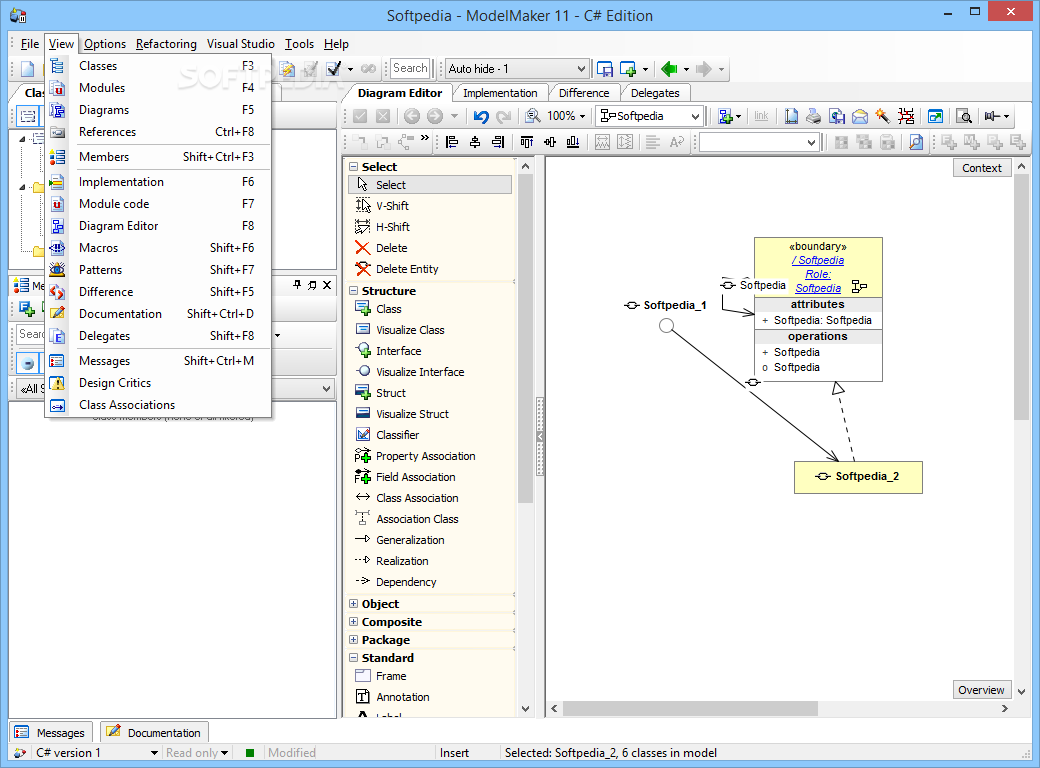Click the Role: link in boundary box
The image size is (1040, 768).
point(818,274)
